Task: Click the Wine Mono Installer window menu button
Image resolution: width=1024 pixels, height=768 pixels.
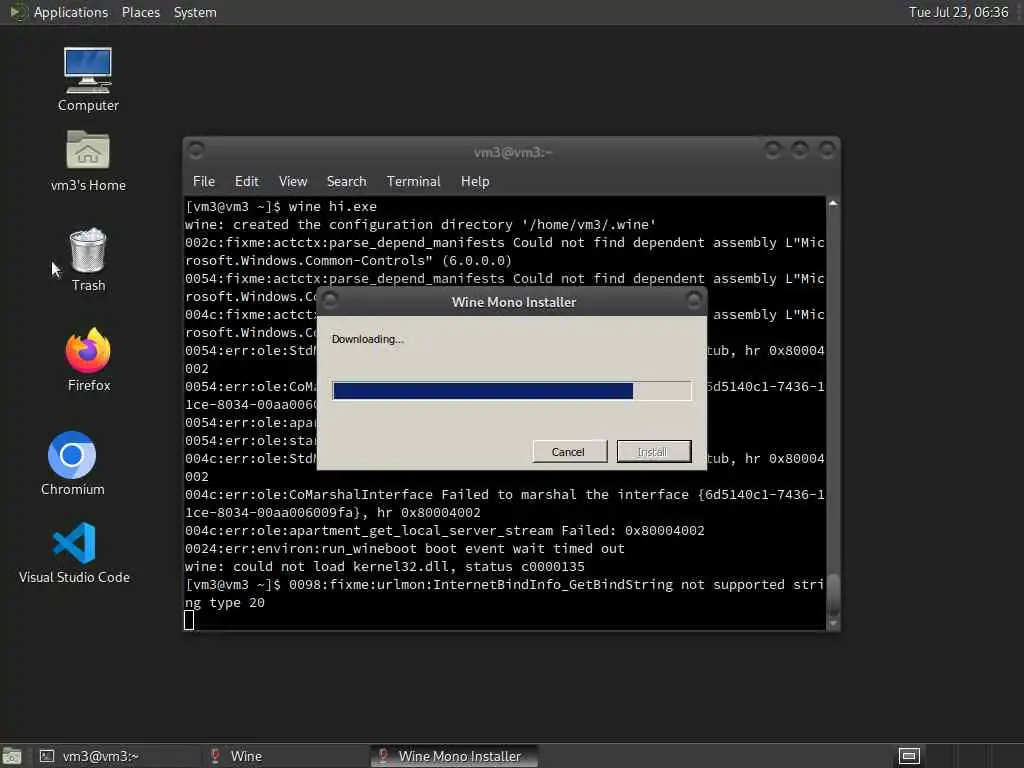Action: coord(330,300)
